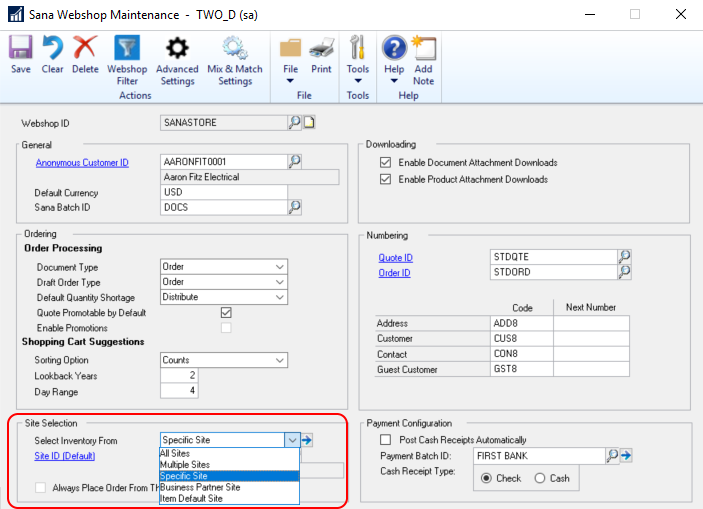Choose Specific Site option
703x509 pixels.
click(x=229, y=476)
